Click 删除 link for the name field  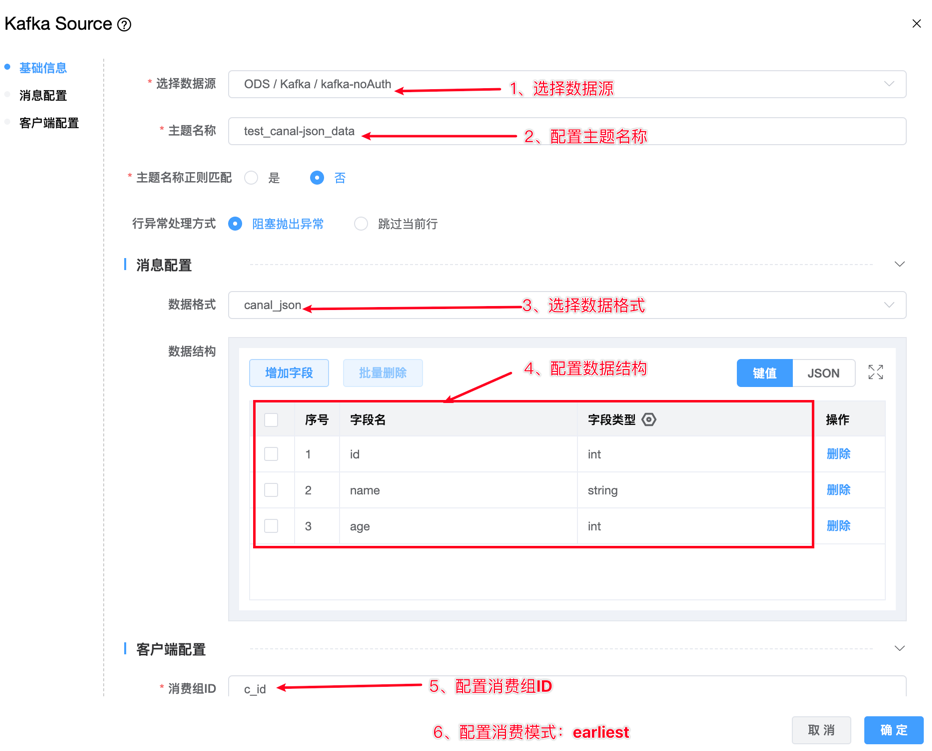click(838, 490)
